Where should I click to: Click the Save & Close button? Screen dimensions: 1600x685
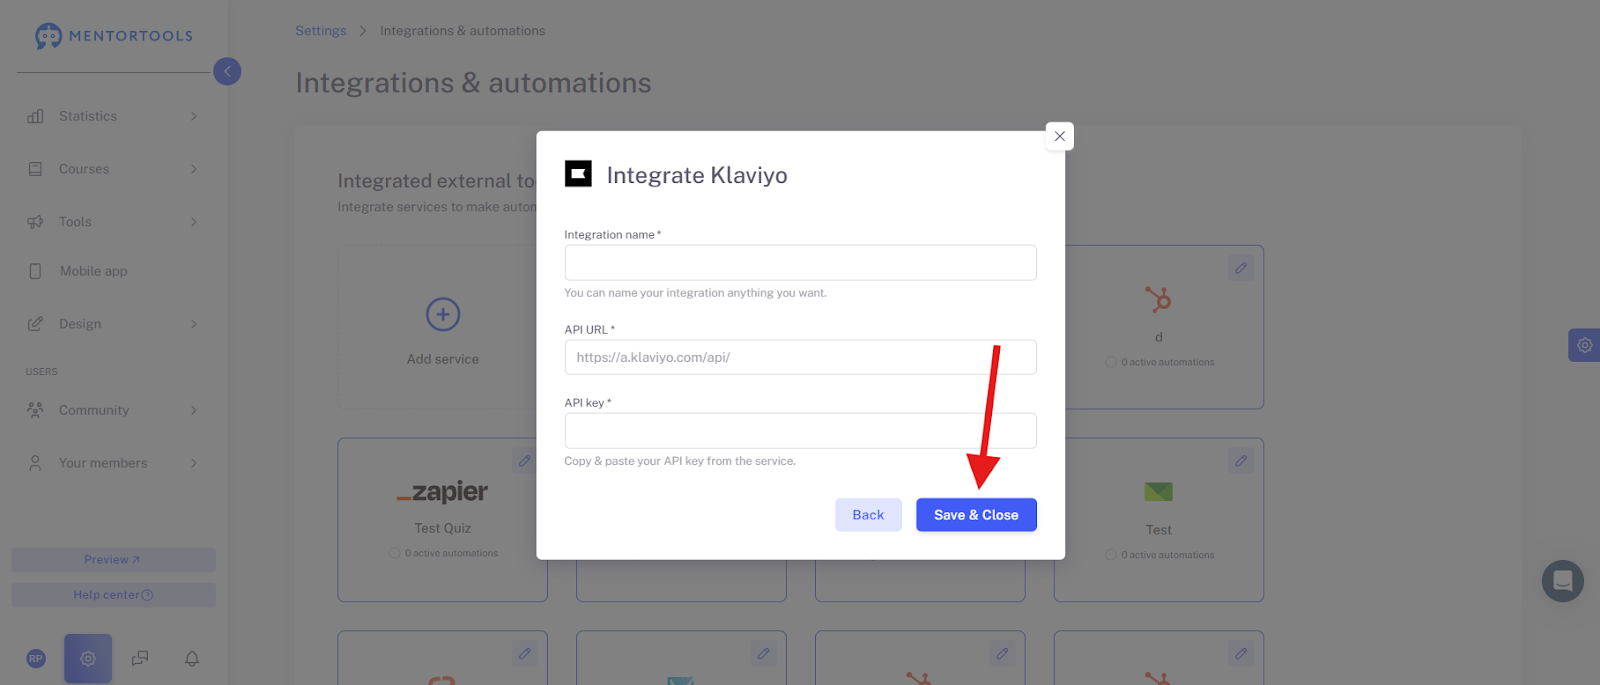(976, 515)
